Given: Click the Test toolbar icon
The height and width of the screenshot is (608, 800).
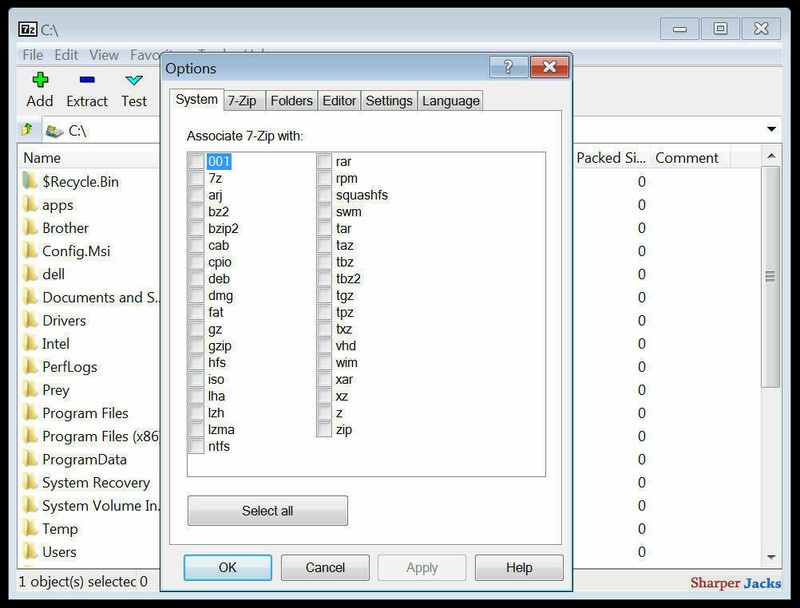Looking at the screenshot, I should click(x=134, y=80).
